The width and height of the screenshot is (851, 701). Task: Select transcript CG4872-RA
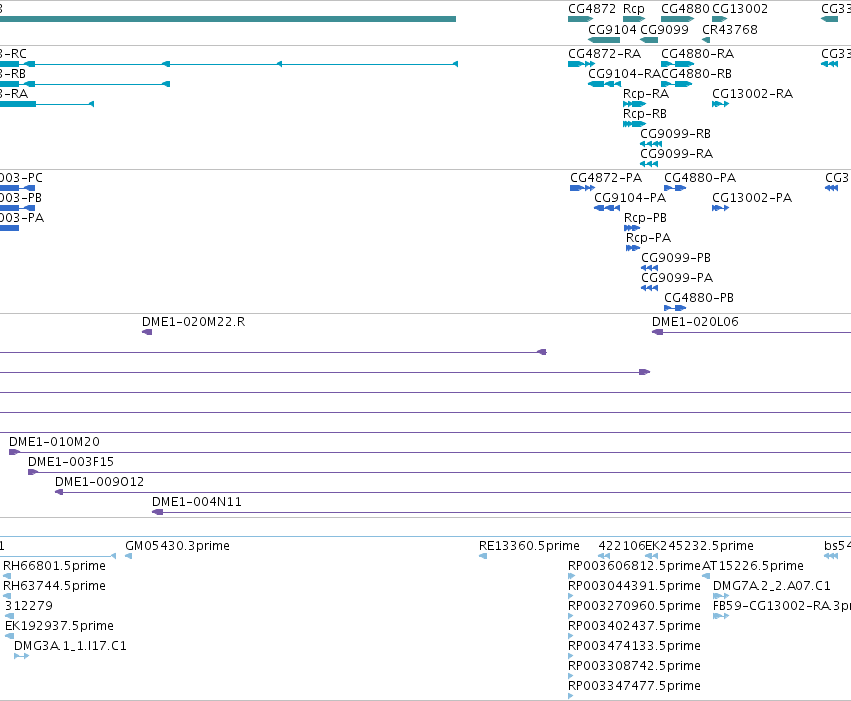[604, 54]
